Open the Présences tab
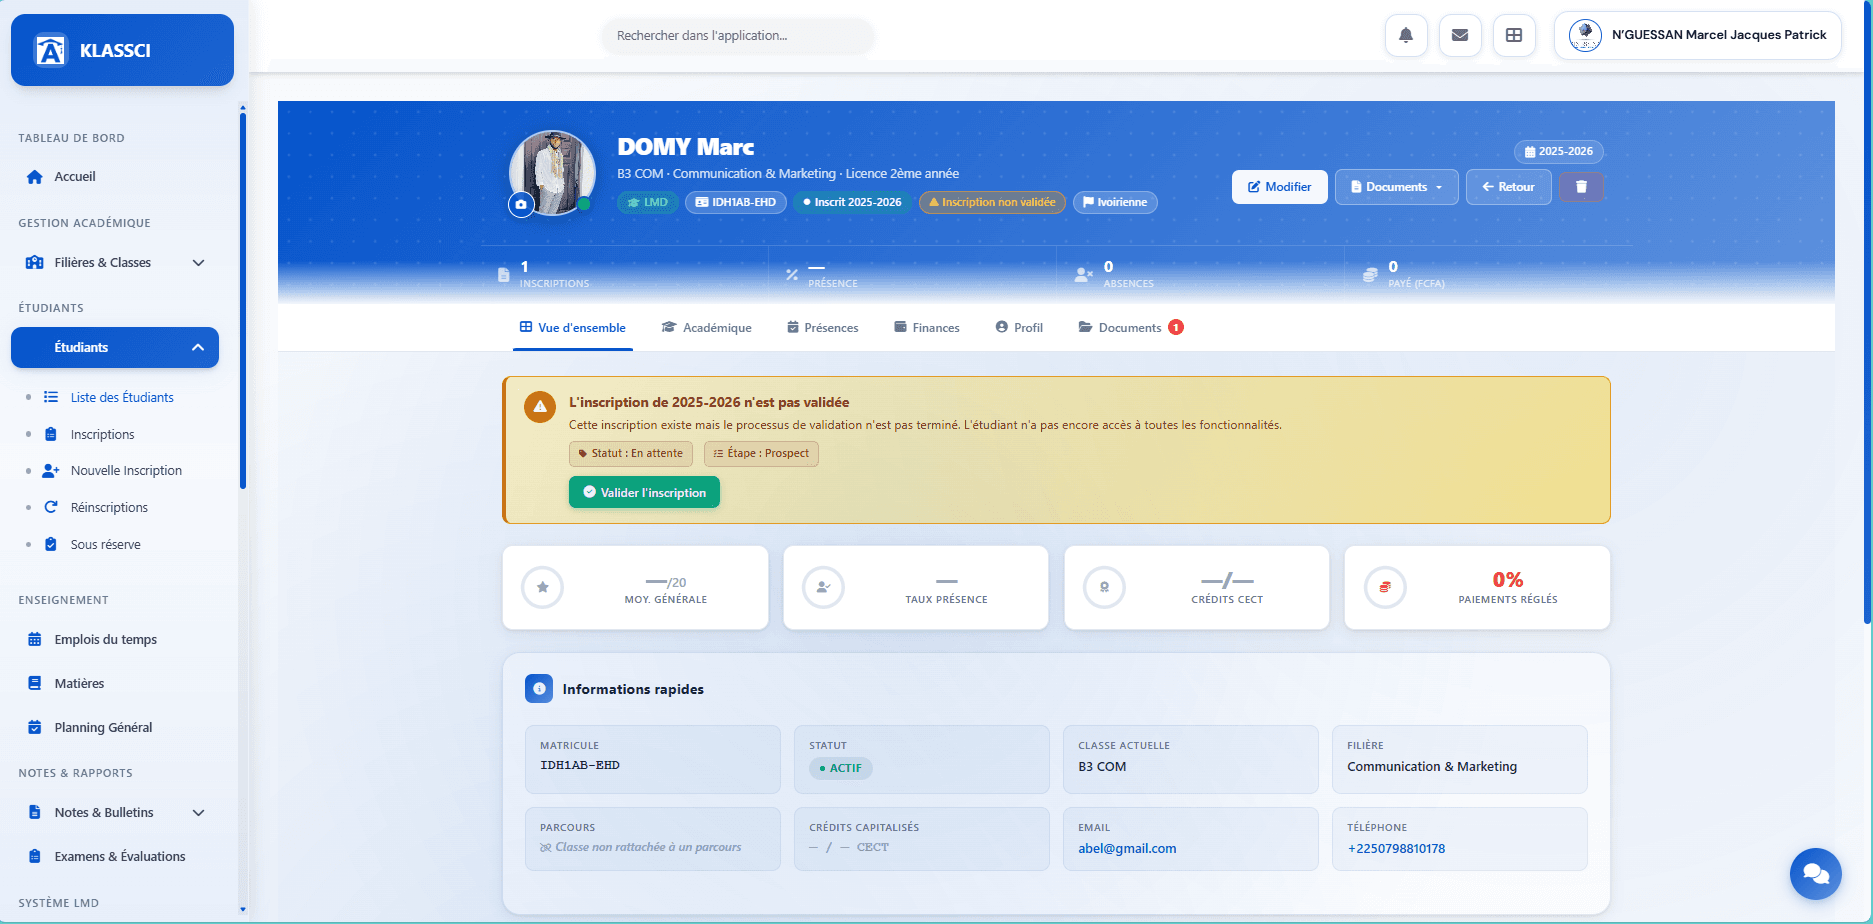Image resolution: width=1873 pixels, height=924 pixels. pyautogui.click(x=823, y=328)
